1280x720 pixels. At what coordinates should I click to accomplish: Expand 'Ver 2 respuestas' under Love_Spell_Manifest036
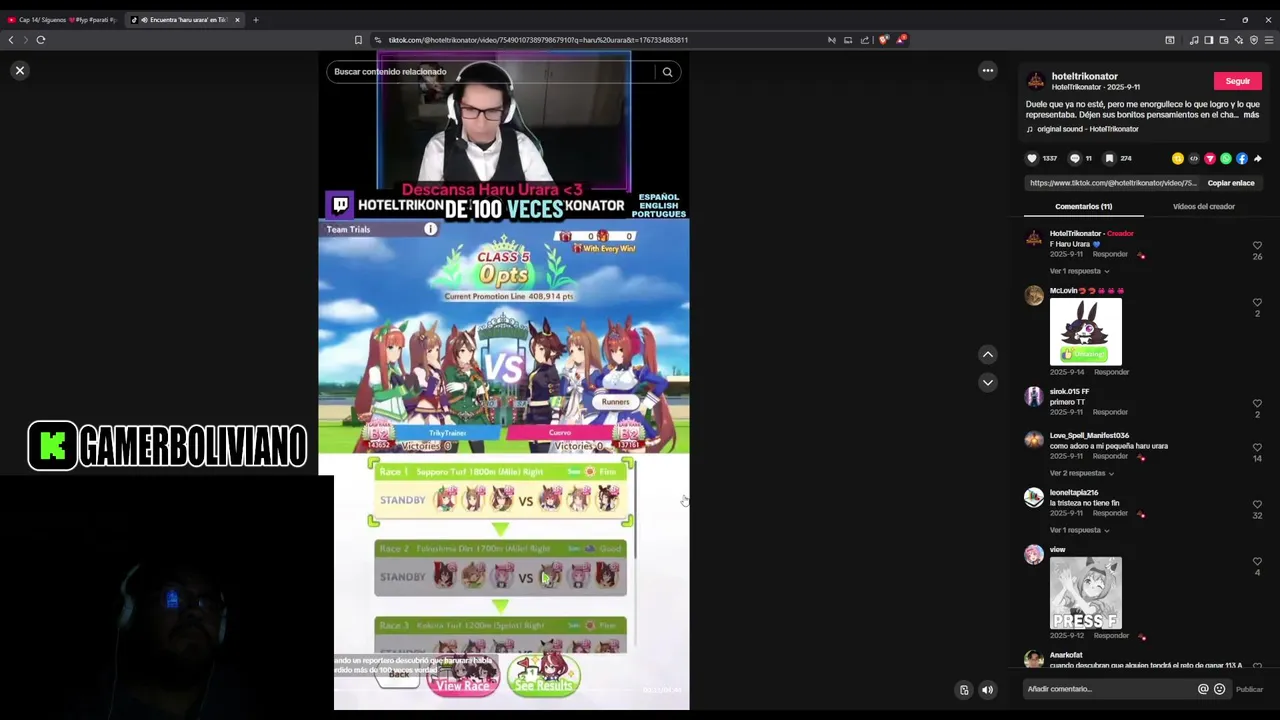coord(1081,473)
